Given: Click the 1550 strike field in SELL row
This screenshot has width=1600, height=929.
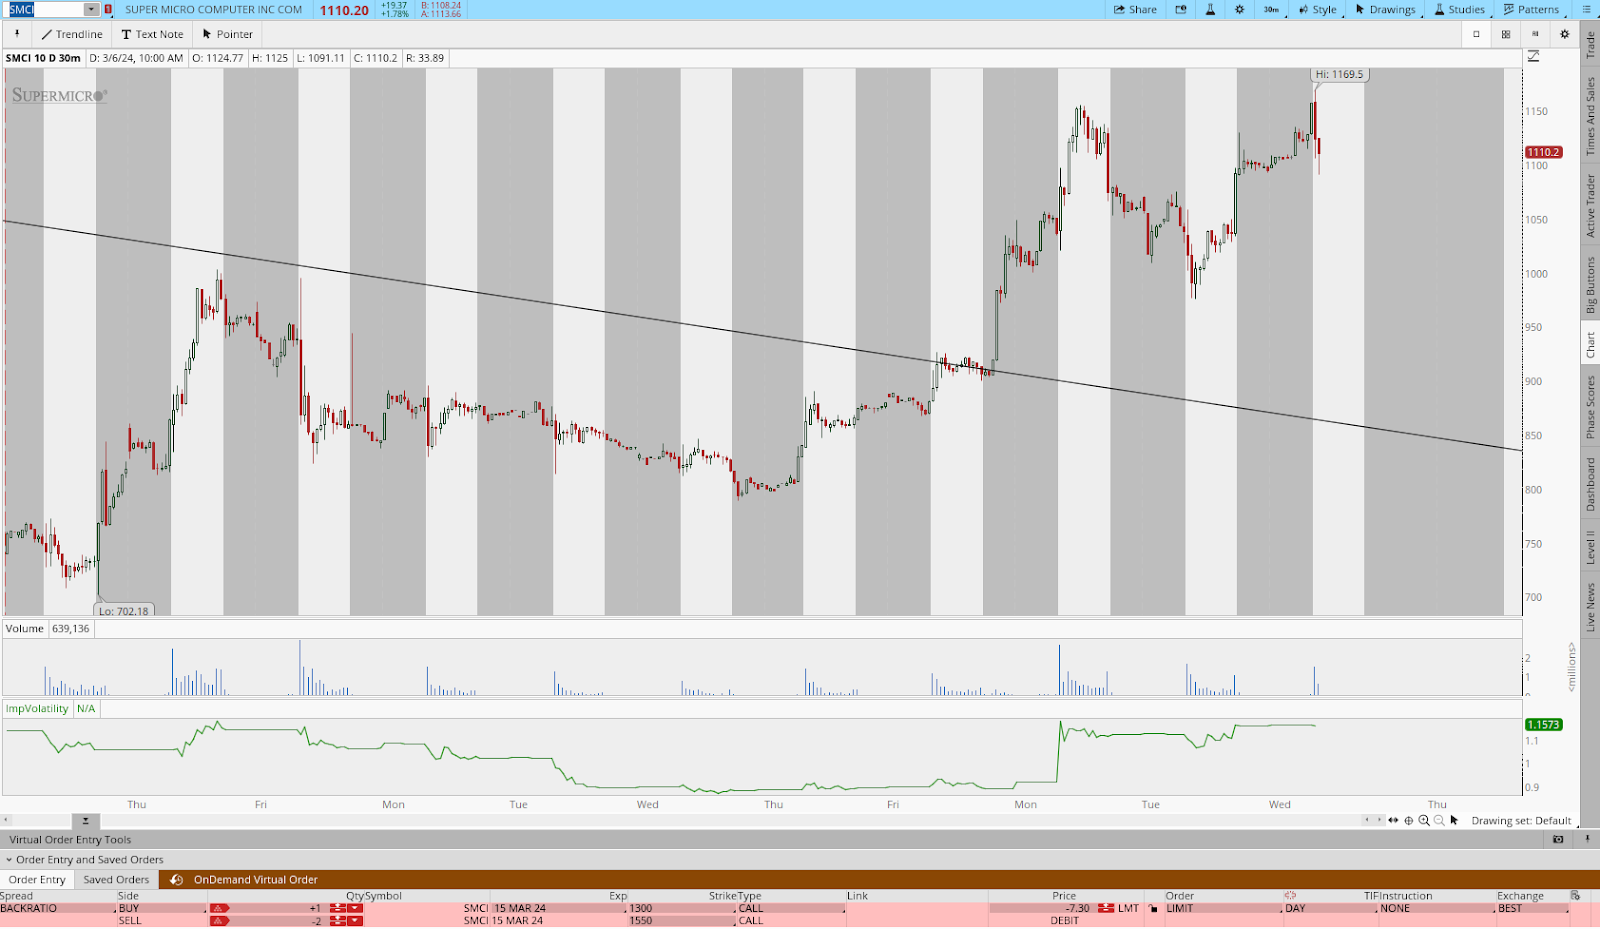Looking at the screenshot, I should [x=681, y=921].
